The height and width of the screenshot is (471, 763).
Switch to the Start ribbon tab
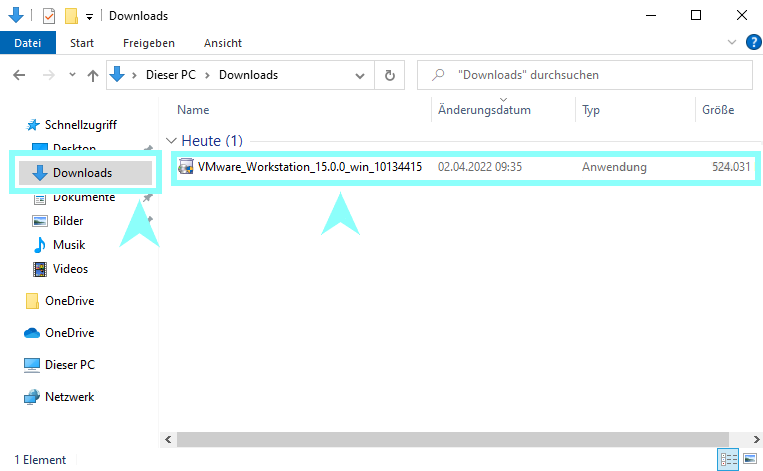[x=82, y=43]
